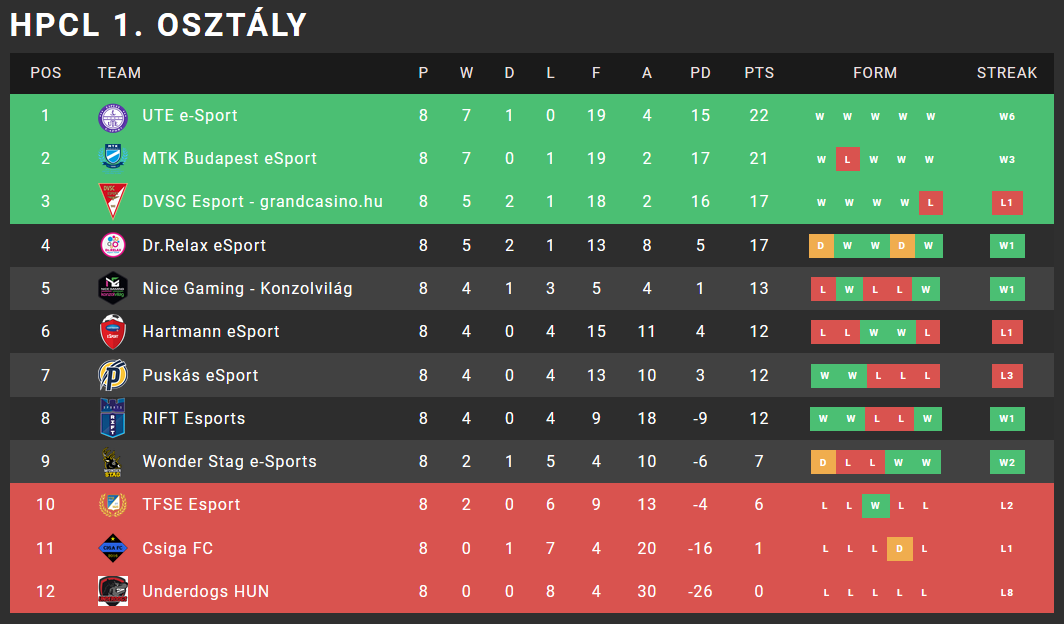Click the TEAM column header

click(x=119, y=73)
